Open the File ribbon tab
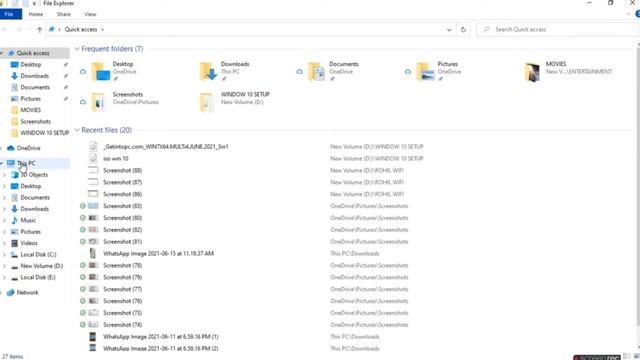Image resolution: width=640 pixels, height=360 pixels. pyautogui.click(x=11, y=14)
